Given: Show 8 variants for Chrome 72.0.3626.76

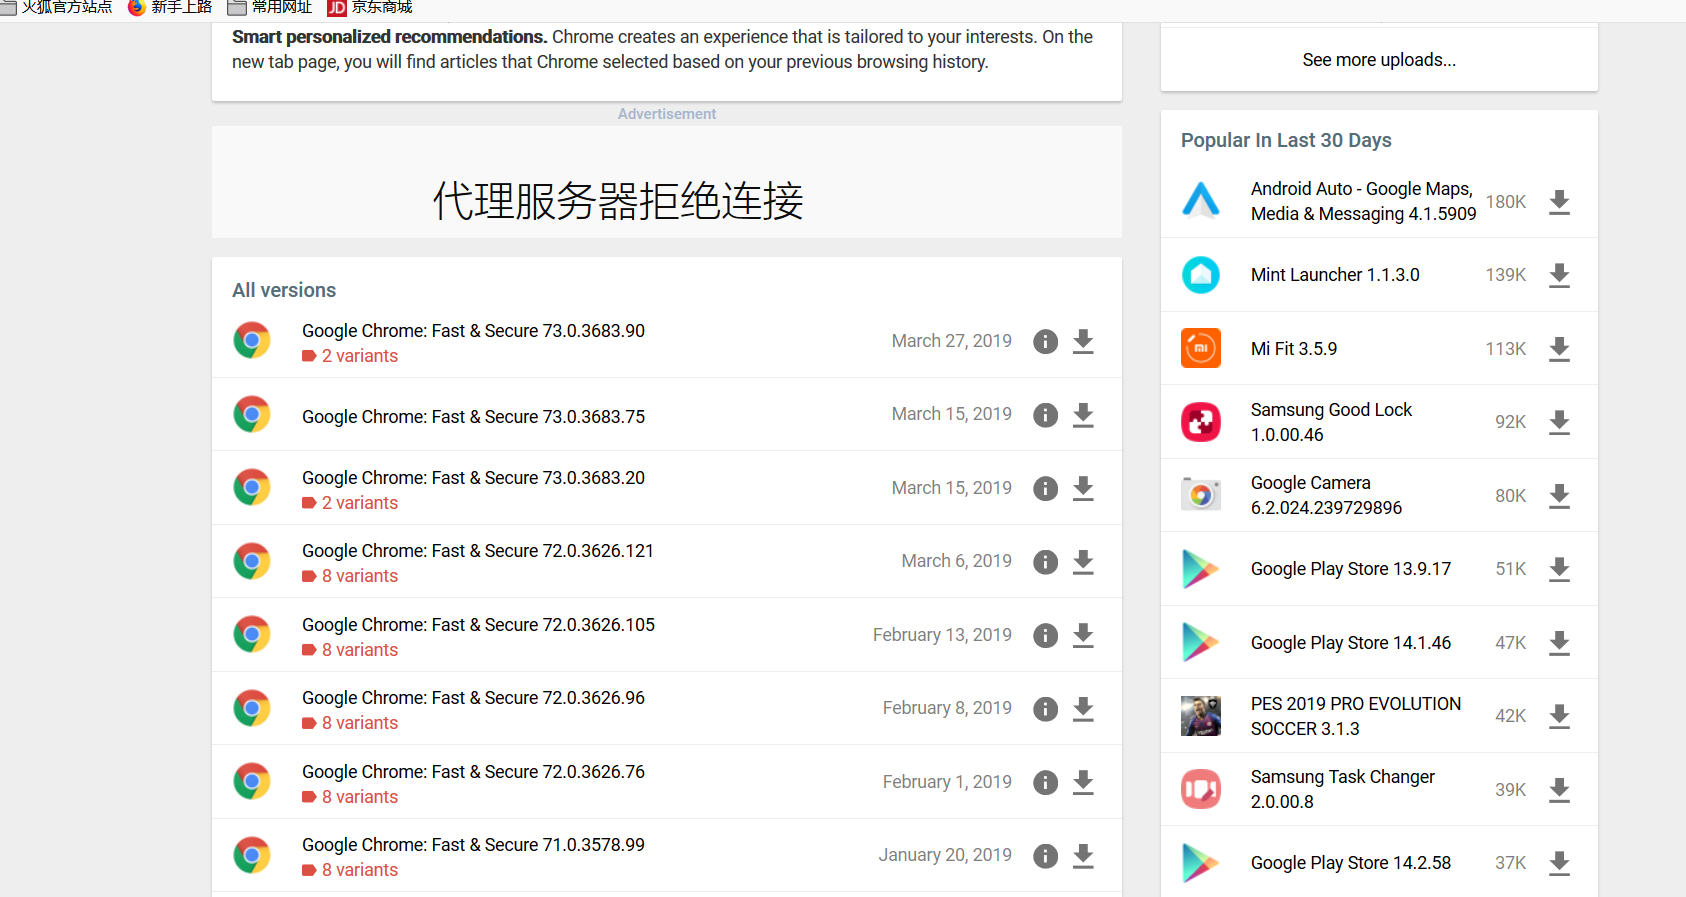Looking at the screenshot, I should (x=359, y=797).
